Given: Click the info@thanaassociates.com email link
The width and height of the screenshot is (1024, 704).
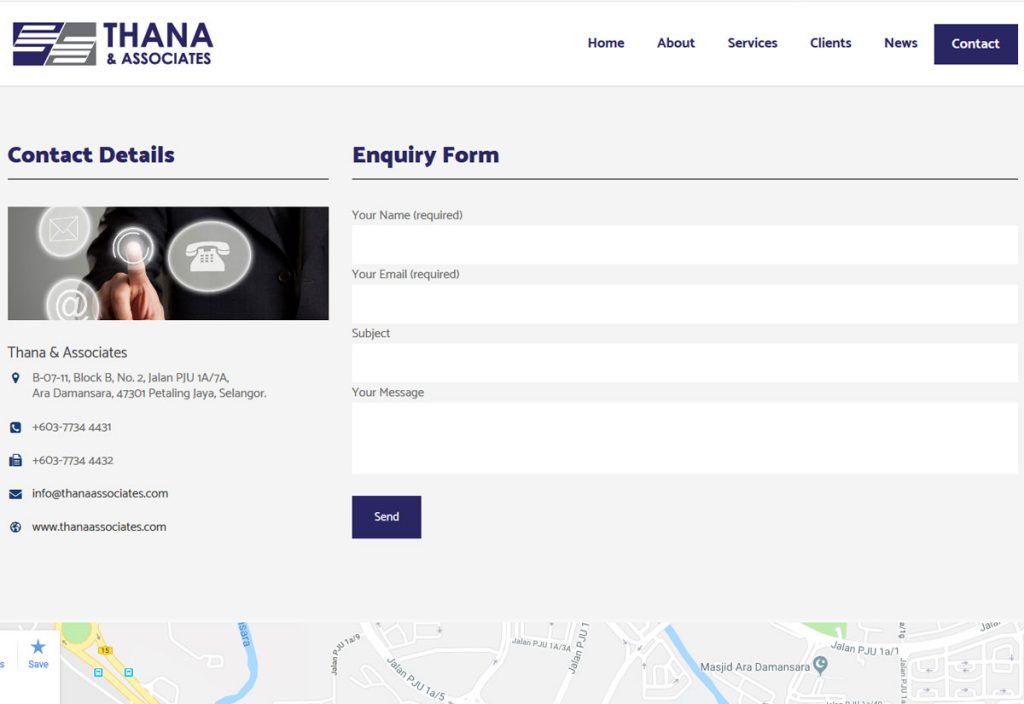Looking at the screenshot, I should click(100, 494).
